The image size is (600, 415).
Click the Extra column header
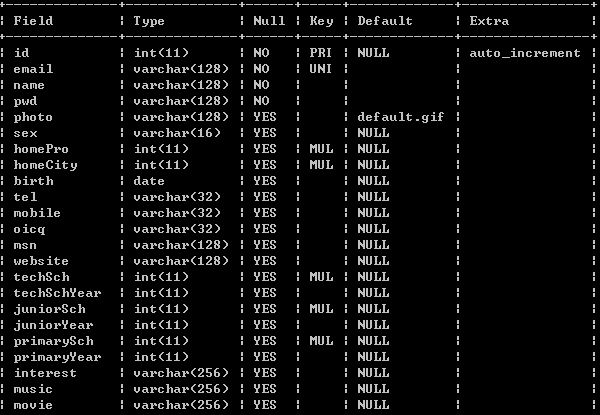click(x=489, y=21)
